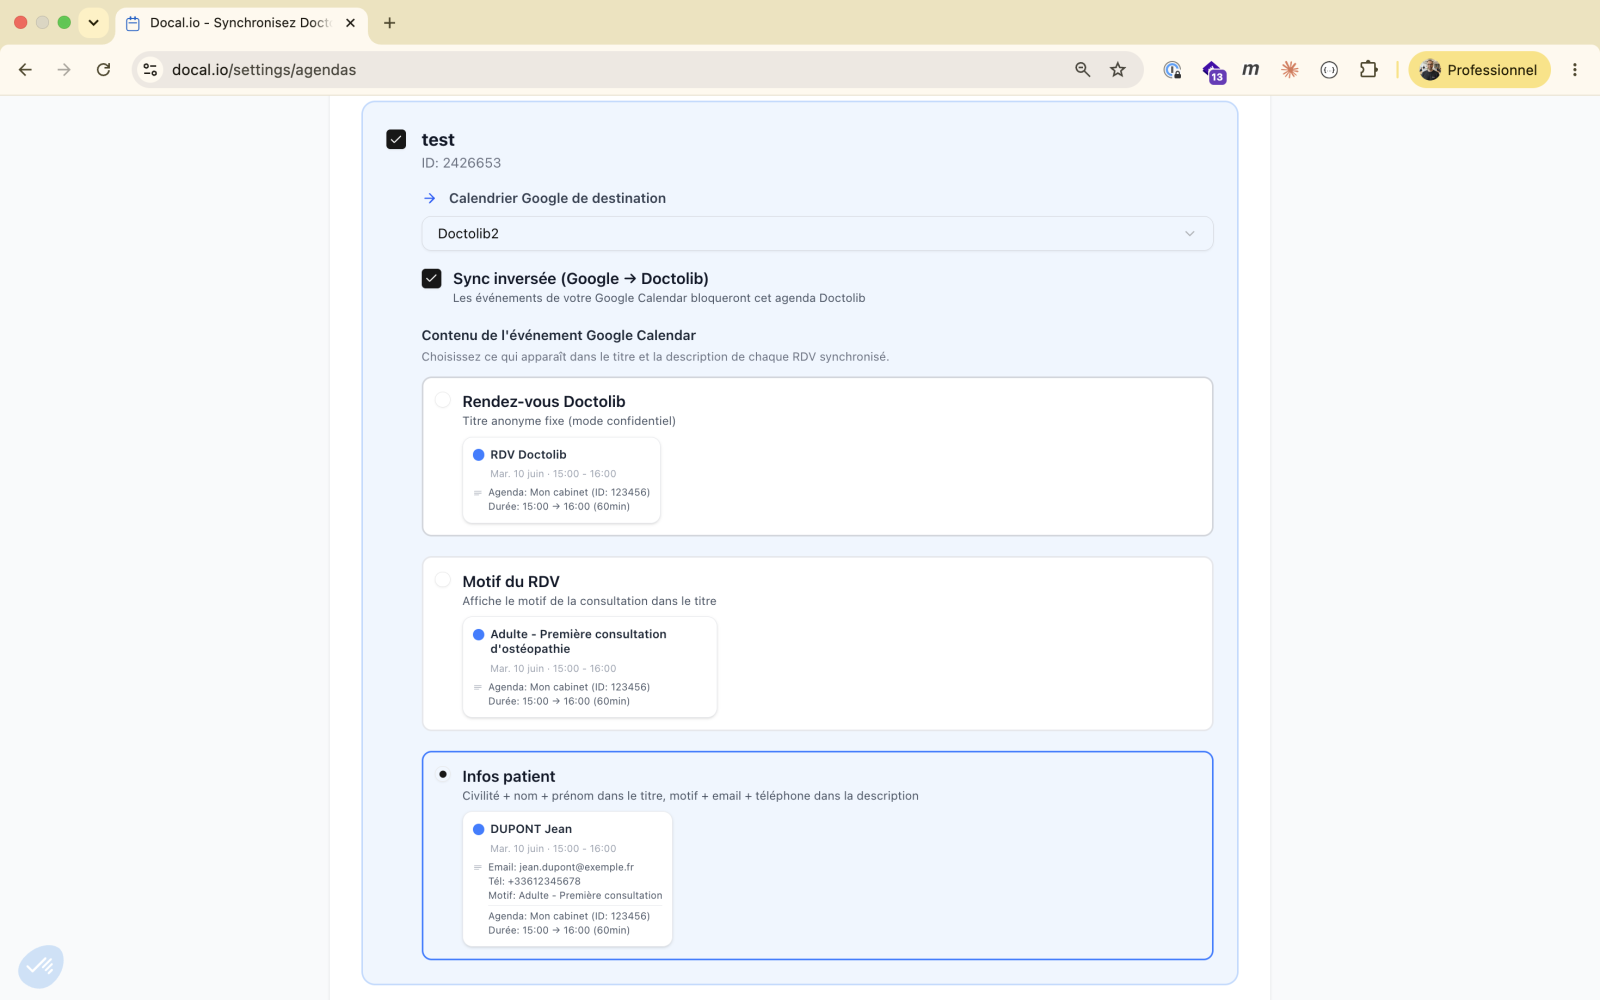The image size is (1600, 1000).
Task: Open Chrome three-dot menu
Action: point(1574,70)
